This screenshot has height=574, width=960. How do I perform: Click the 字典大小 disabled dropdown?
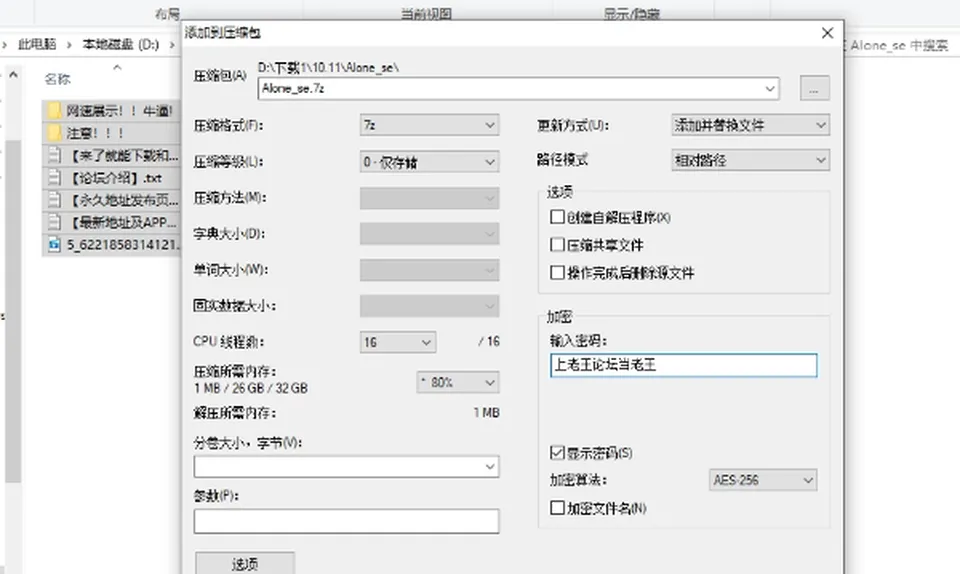point(429,234)
